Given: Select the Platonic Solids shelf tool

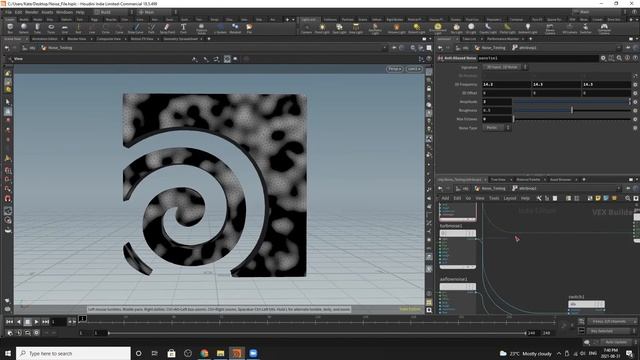Looking at the screenshot, I should [202, 28].
